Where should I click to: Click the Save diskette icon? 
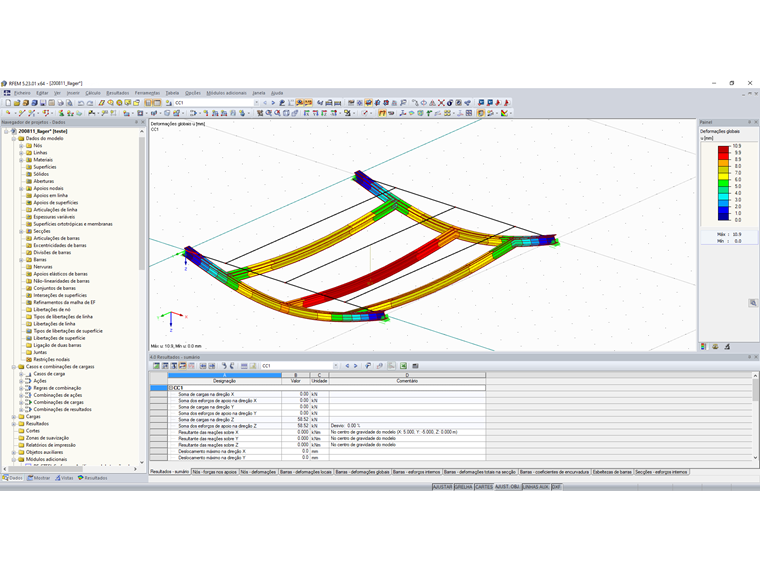click(43, 103)
